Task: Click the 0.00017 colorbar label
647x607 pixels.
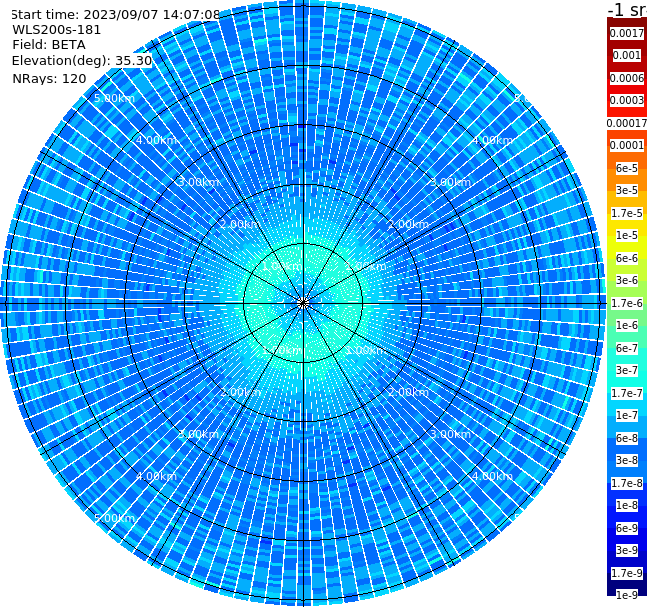Action: click(x=627, y=123)
